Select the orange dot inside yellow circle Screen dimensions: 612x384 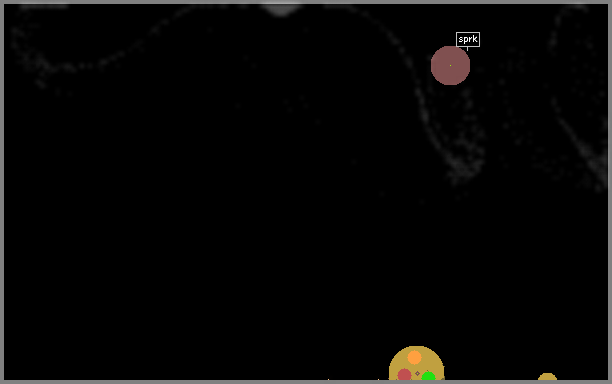(414, 357)
